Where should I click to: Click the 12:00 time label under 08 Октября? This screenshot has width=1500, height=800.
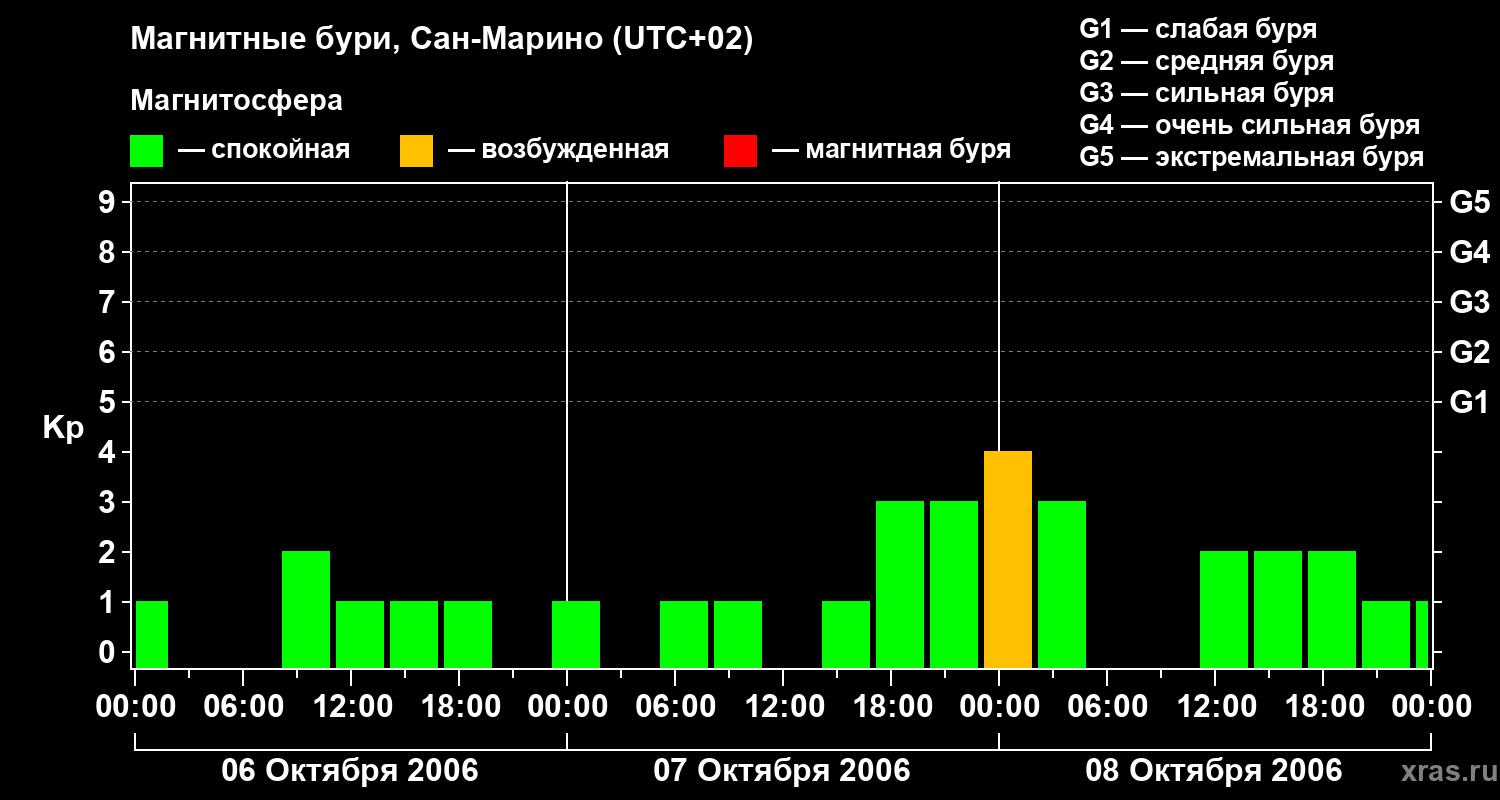tap(1215, 706)
